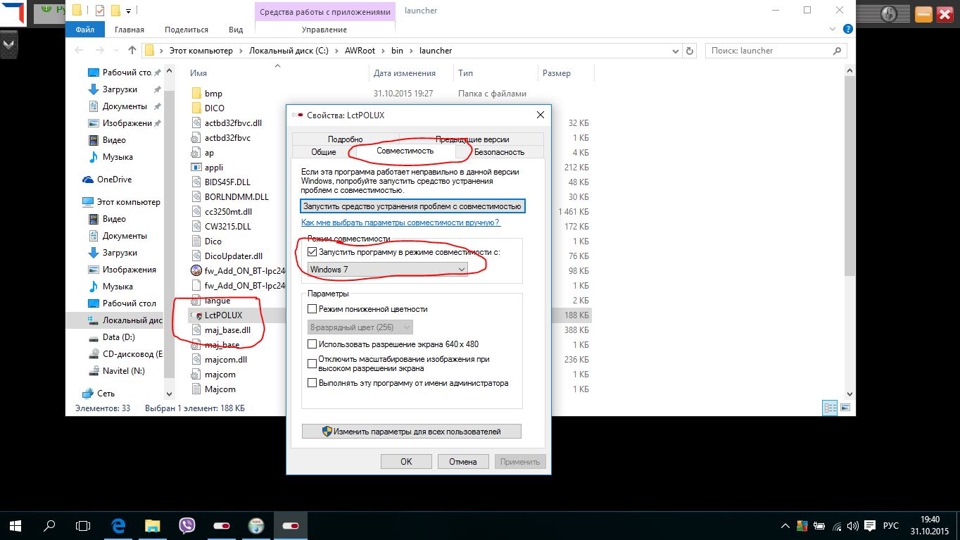
Task: Click the properties icon in quick access toolbar
Action: tap(100, 10)
